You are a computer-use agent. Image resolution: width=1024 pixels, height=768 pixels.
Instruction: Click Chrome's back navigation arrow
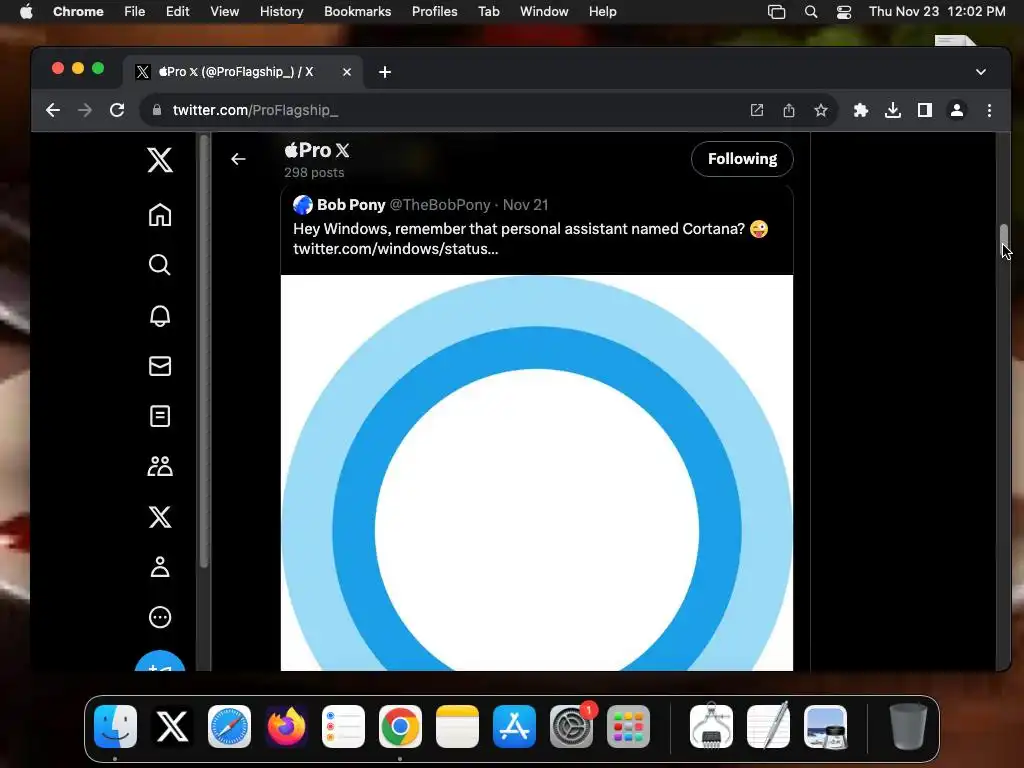pyautogui.click(x=53, y=110)
